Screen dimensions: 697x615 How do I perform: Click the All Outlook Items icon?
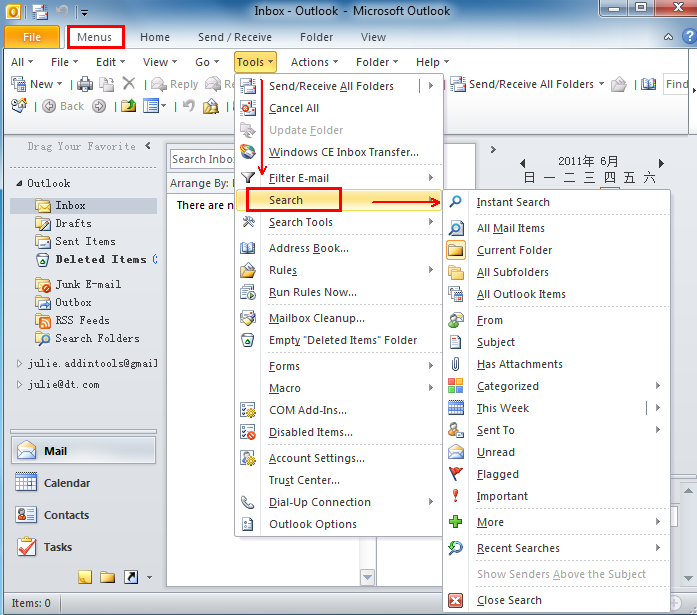(456, 294)
